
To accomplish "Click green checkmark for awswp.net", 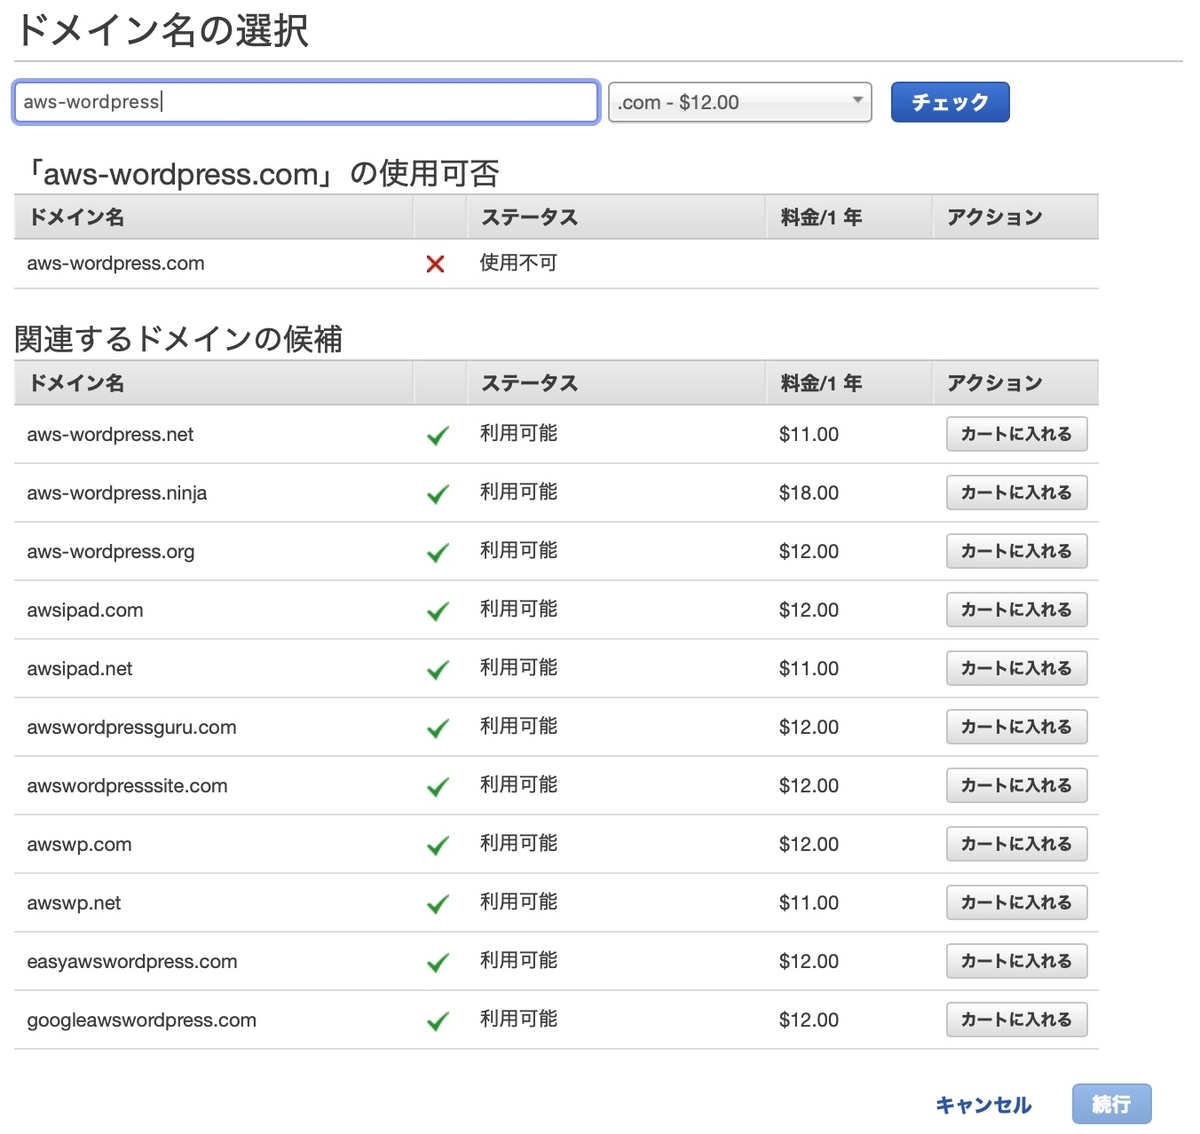I will (437, 904).
